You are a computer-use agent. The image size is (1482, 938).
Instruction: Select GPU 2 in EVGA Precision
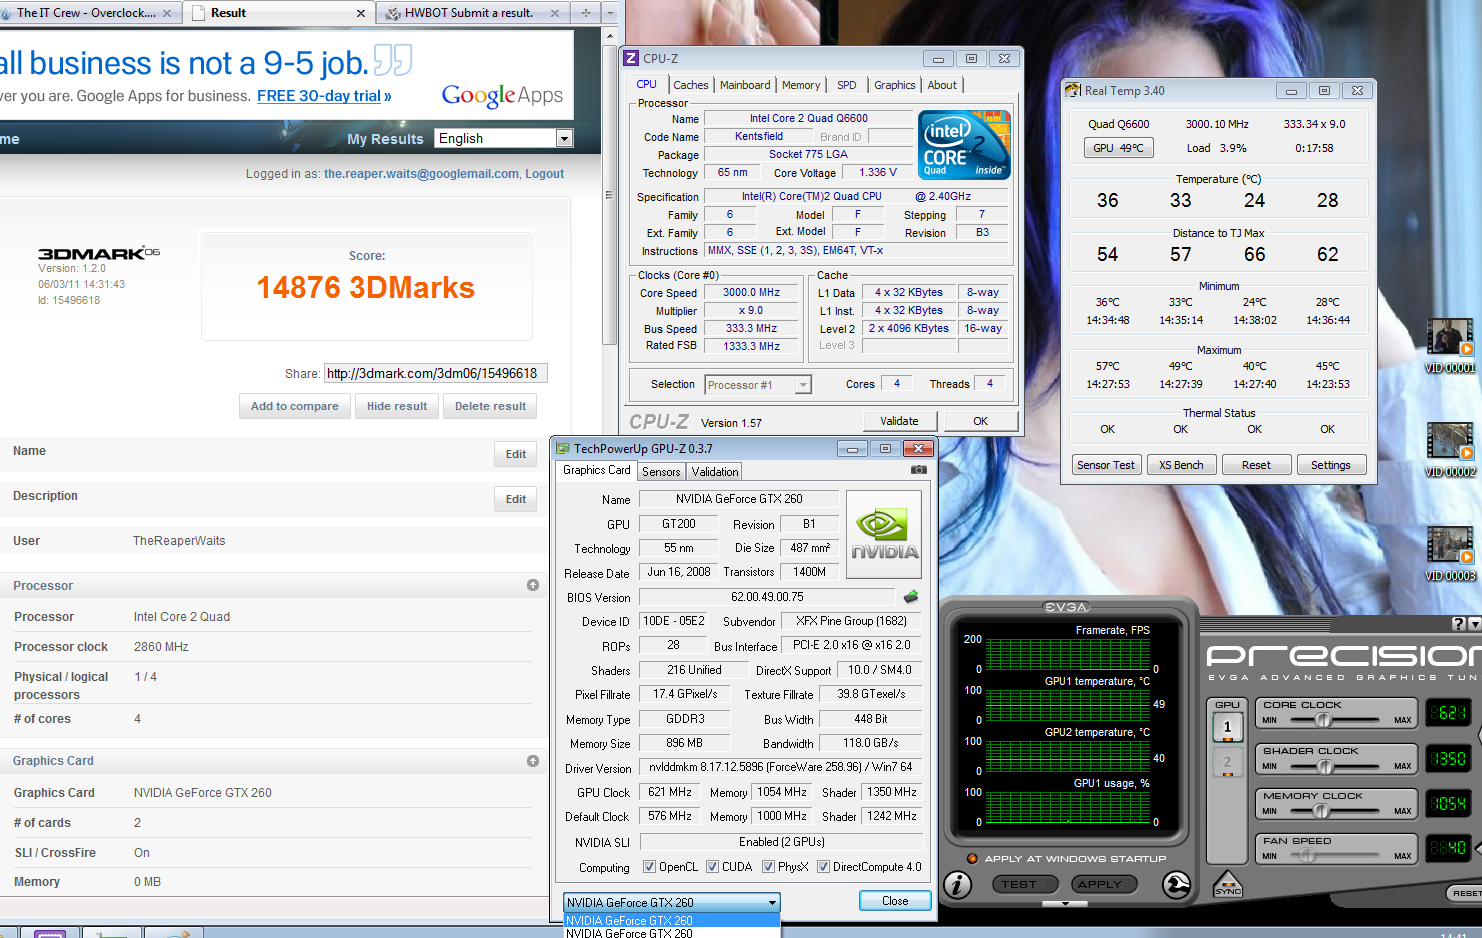tap(1227, 761)
